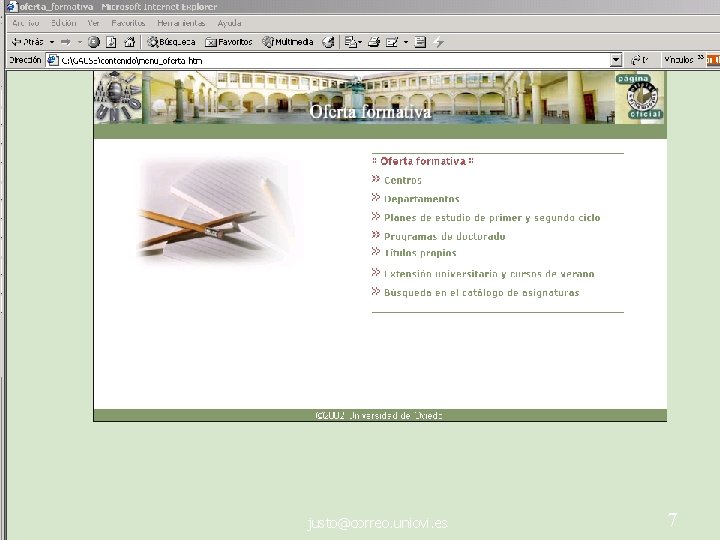Open the Departamentos link
720x540 pixels.
click(x=422, y=199)
